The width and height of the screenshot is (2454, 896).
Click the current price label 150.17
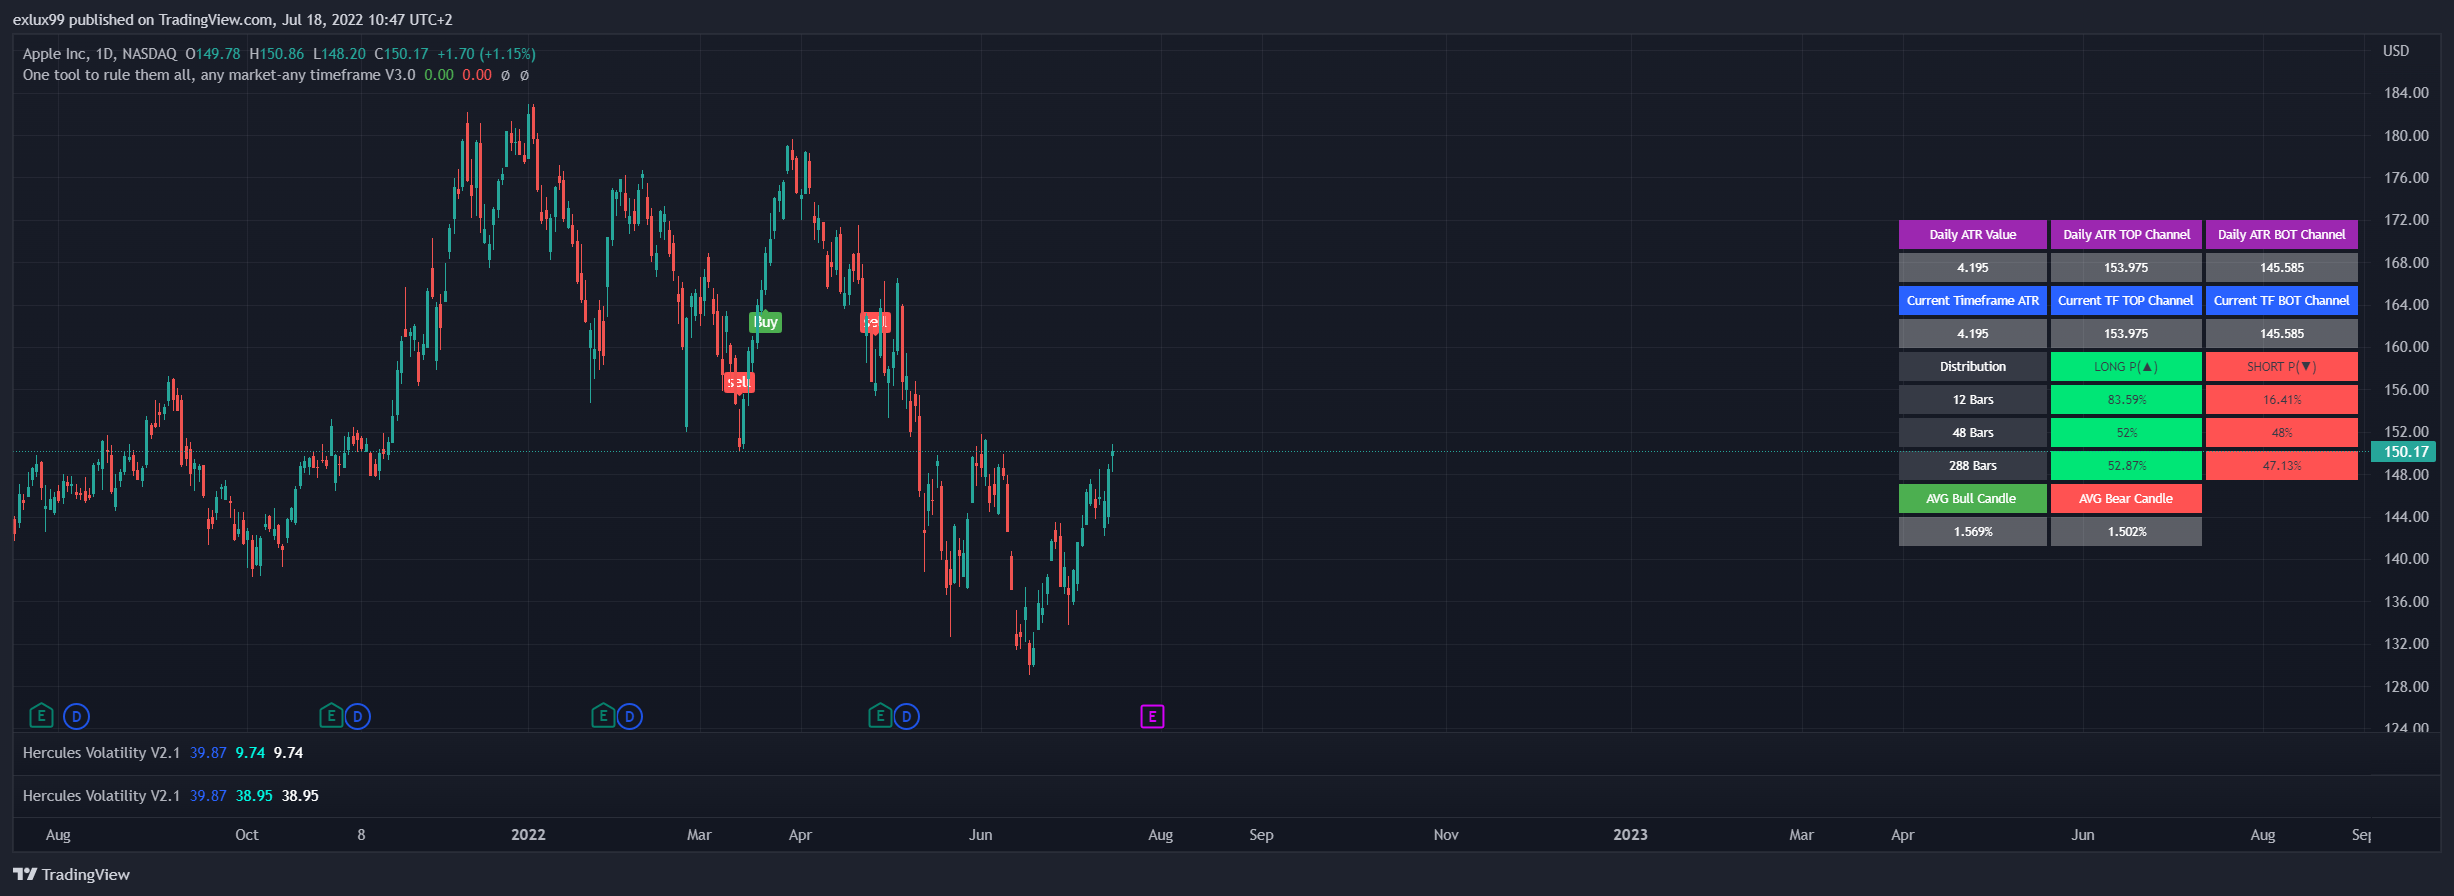[2405, 452]
